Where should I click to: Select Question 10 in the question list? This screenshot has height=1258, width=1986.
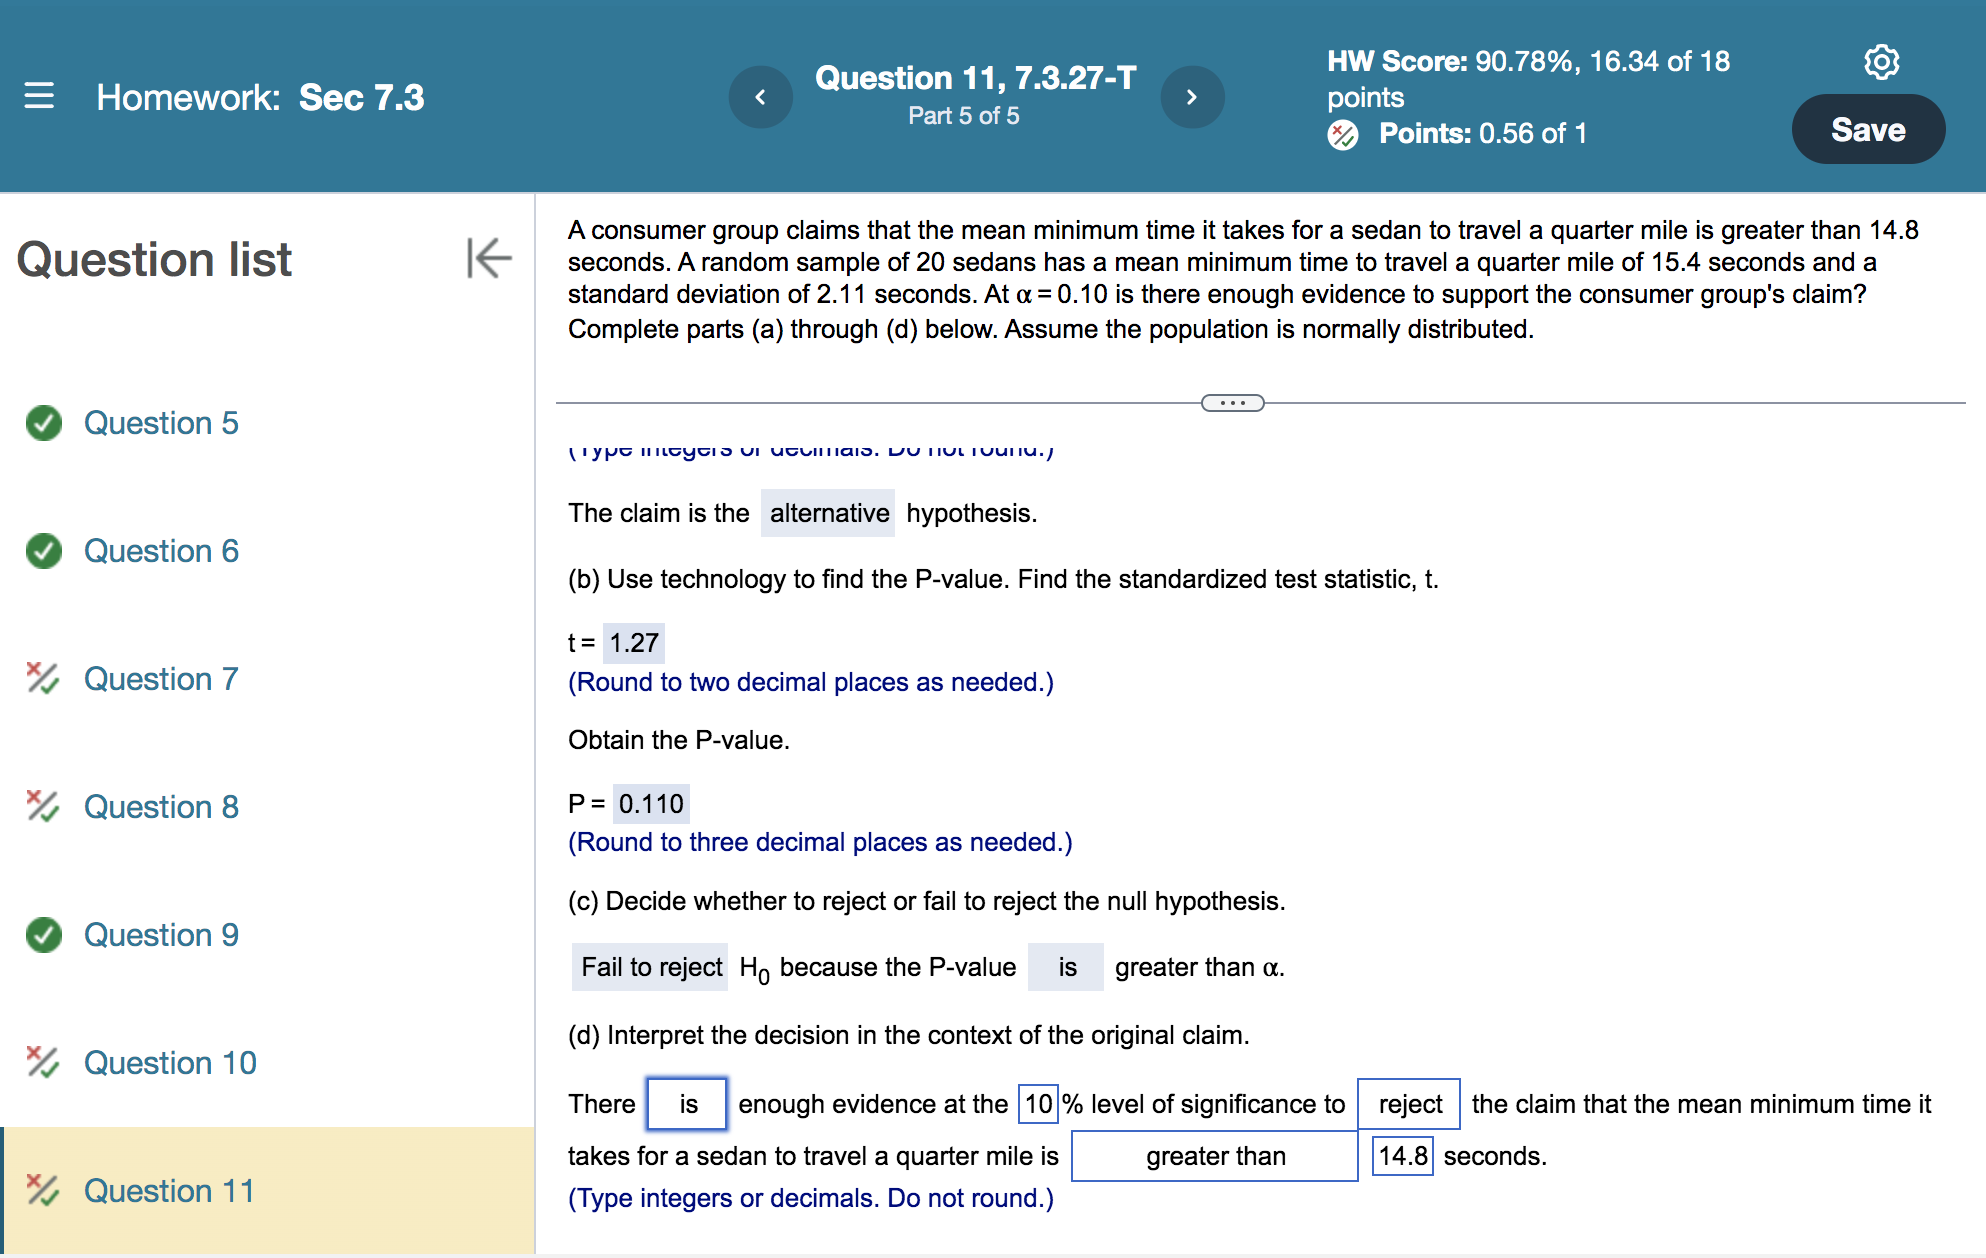coord(170,1063)
